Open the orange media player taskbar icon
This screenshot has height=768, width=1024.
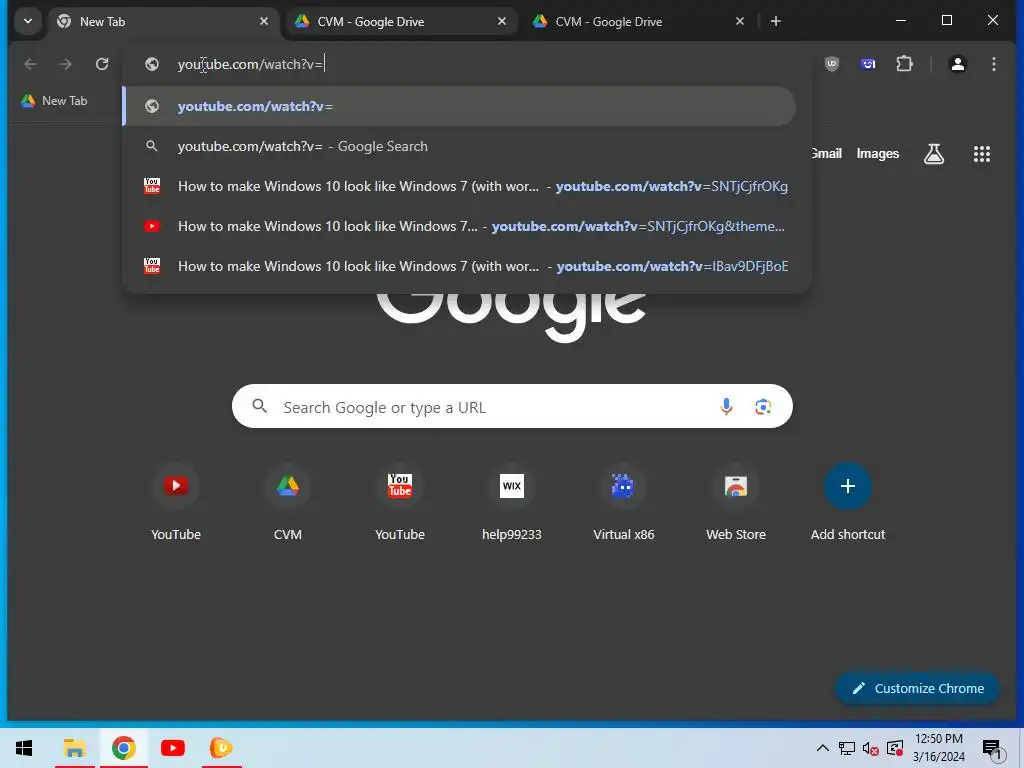[x=221, y=748]
